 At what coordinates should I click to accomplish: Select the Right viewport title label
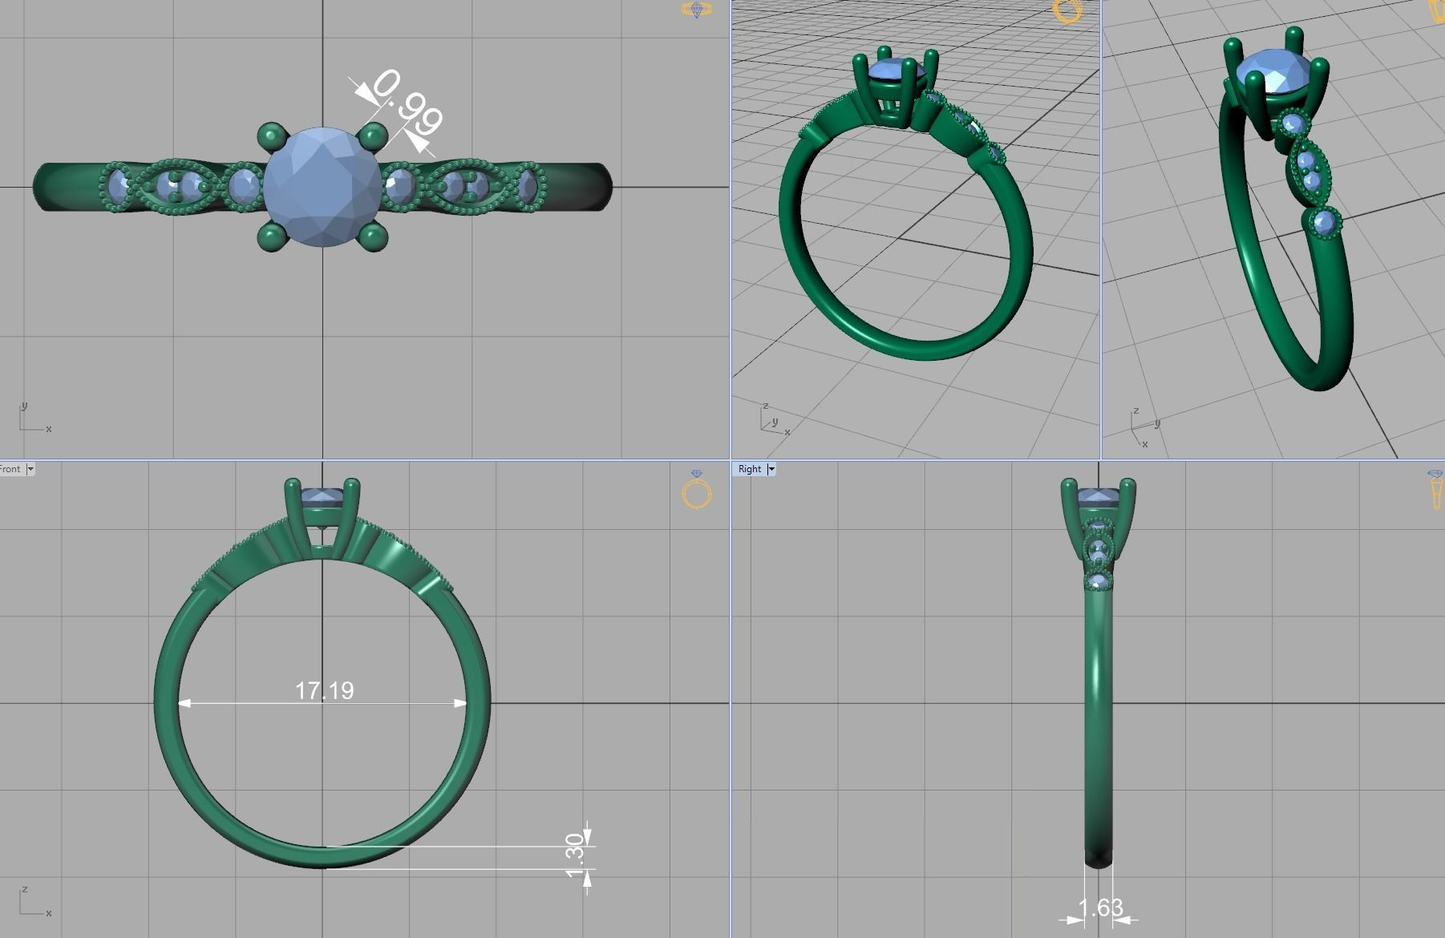point(749,469)
